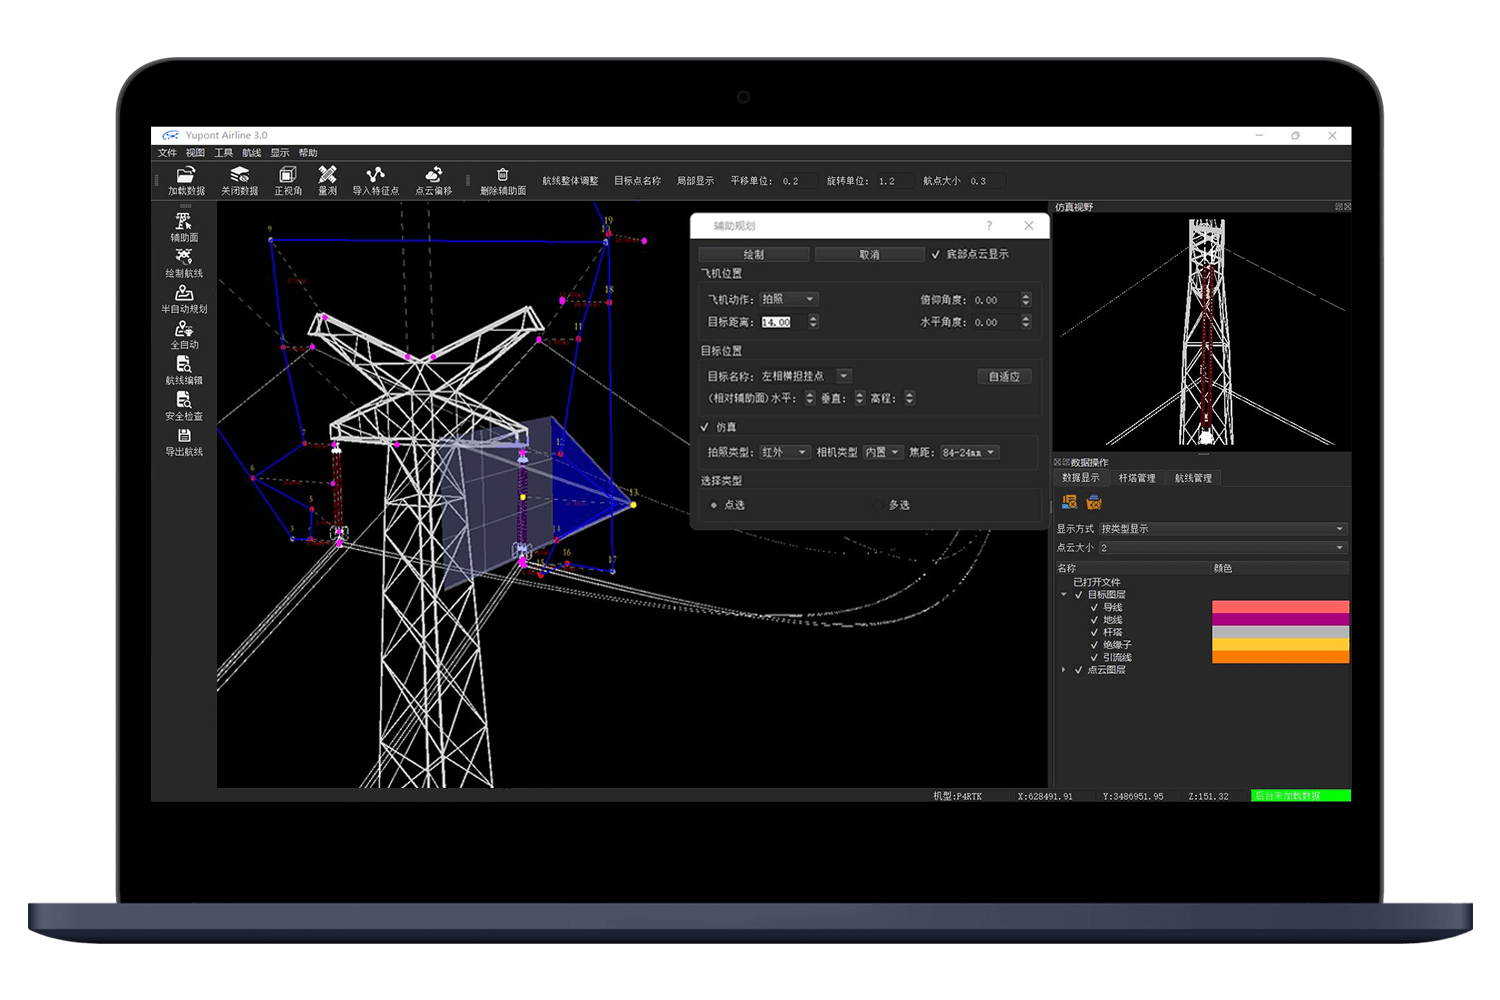Select the 多选 radio button
This screenshot has width=1500, height=1000.
point(878,505)
